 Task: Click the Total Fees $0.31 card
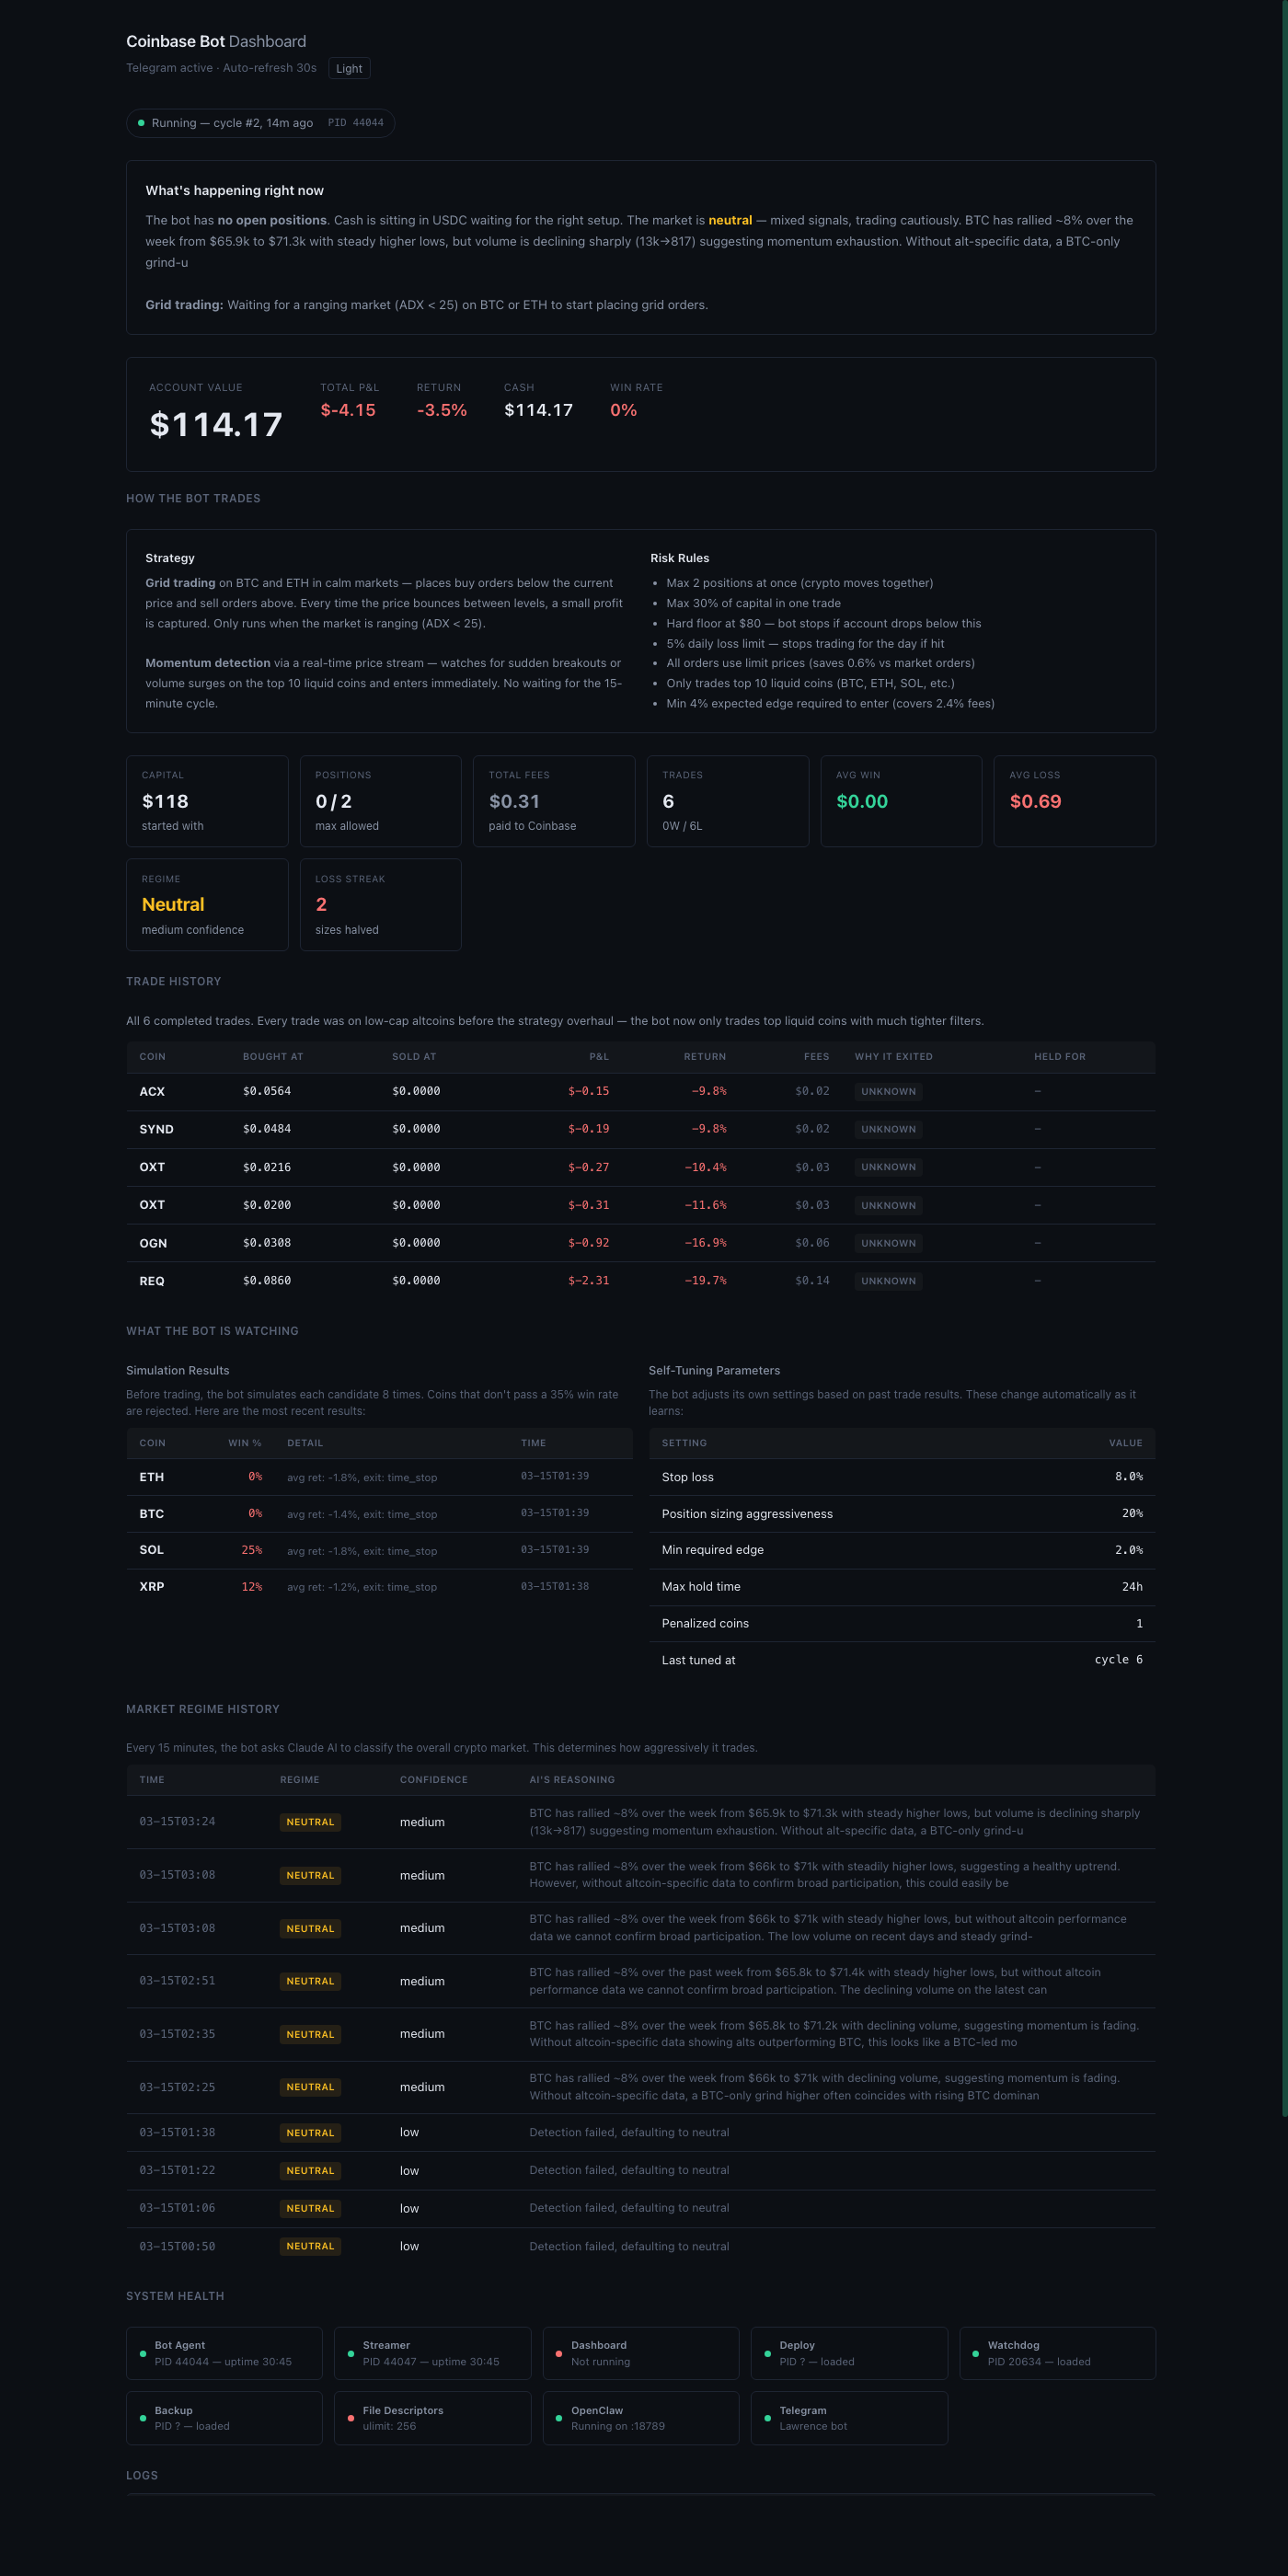pos(554,801)
